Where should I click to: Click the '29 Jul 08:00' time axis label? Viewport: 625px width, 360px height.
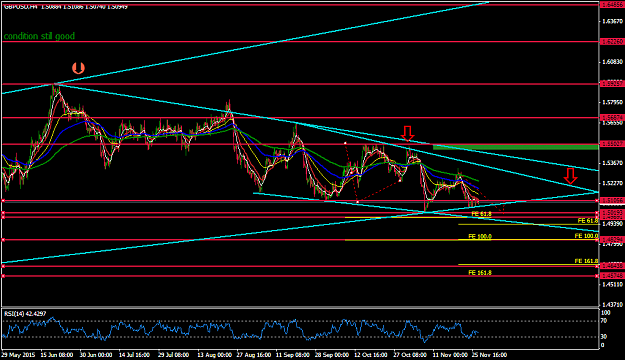click(173, 355)
